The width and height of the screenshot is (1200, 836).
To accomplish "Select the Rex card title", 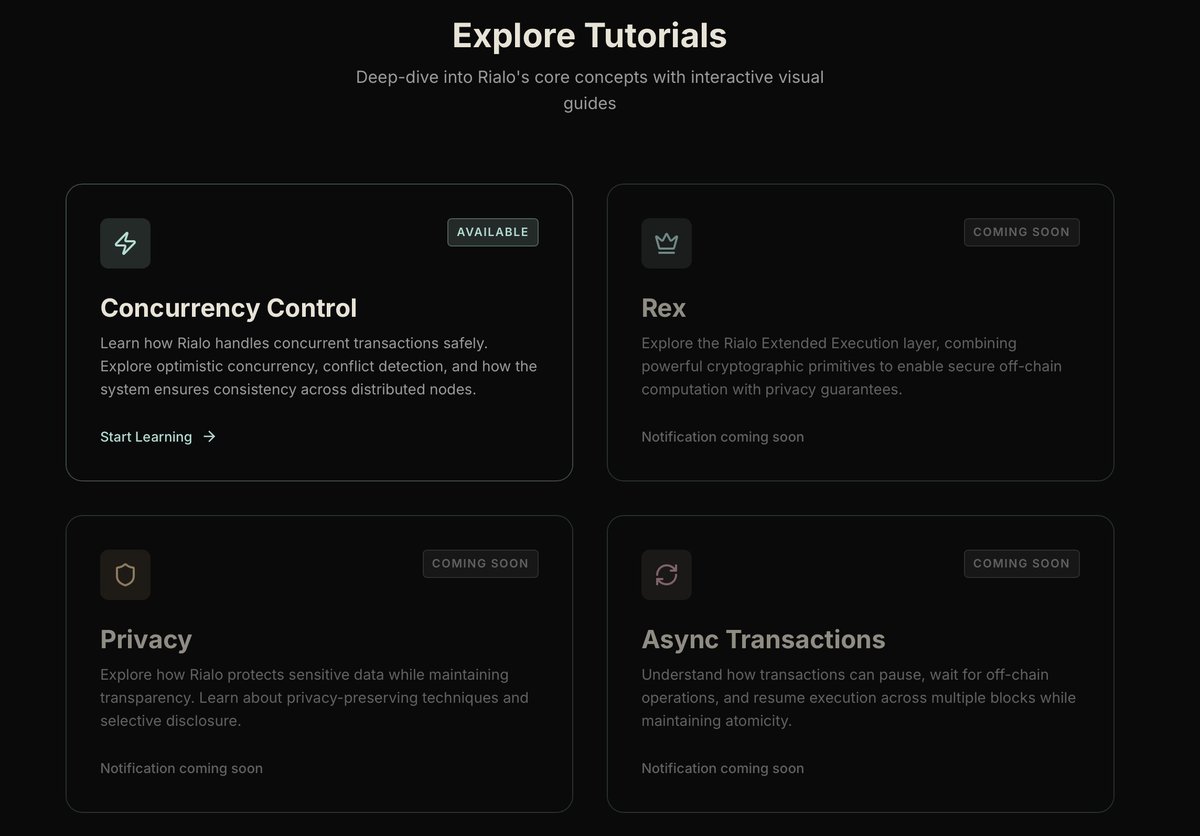I will click(664, 308).
